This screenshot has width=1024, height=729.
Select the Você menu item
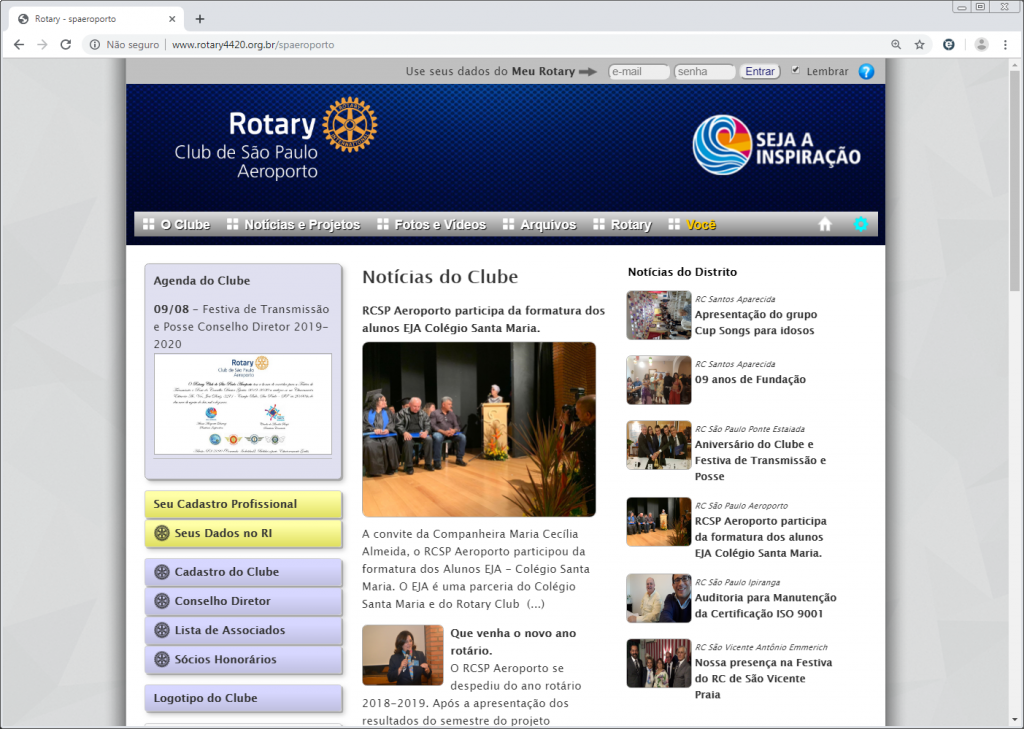pyautogui.click(x=692, y=225)
